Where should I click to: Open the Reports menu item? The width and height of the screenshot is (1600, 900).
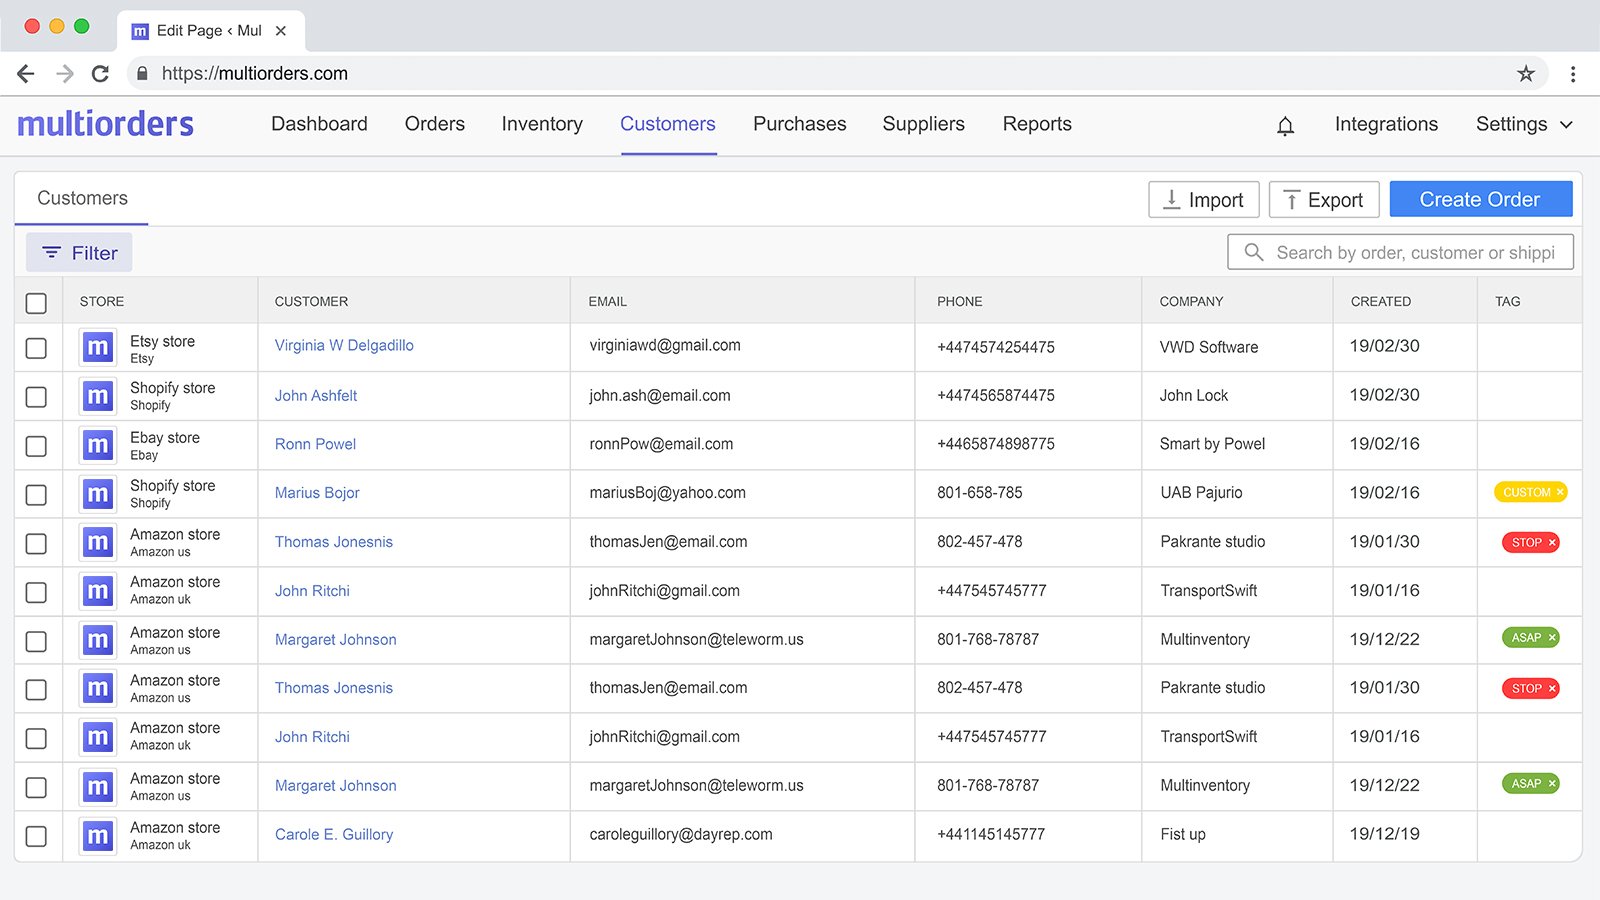click(x=1037, y=124)
